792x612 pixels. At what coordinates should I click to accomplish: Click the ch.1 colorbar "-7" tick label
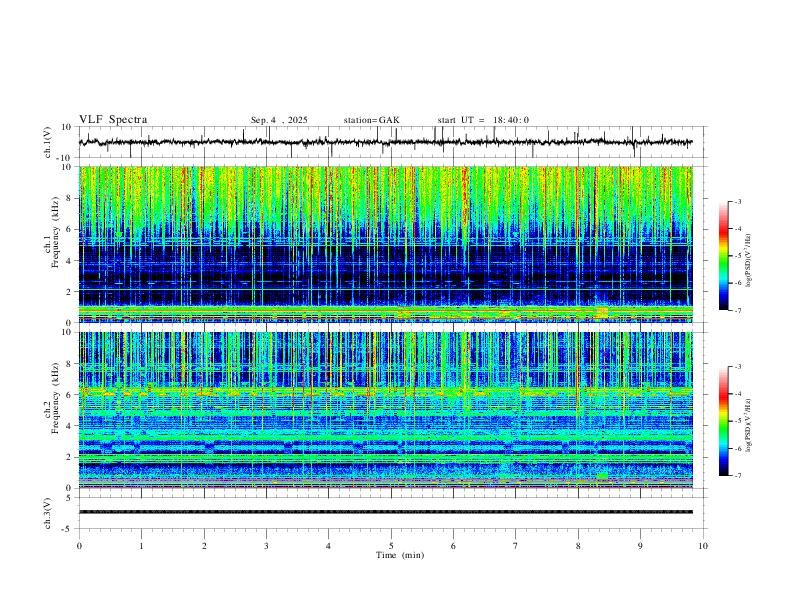738,310
